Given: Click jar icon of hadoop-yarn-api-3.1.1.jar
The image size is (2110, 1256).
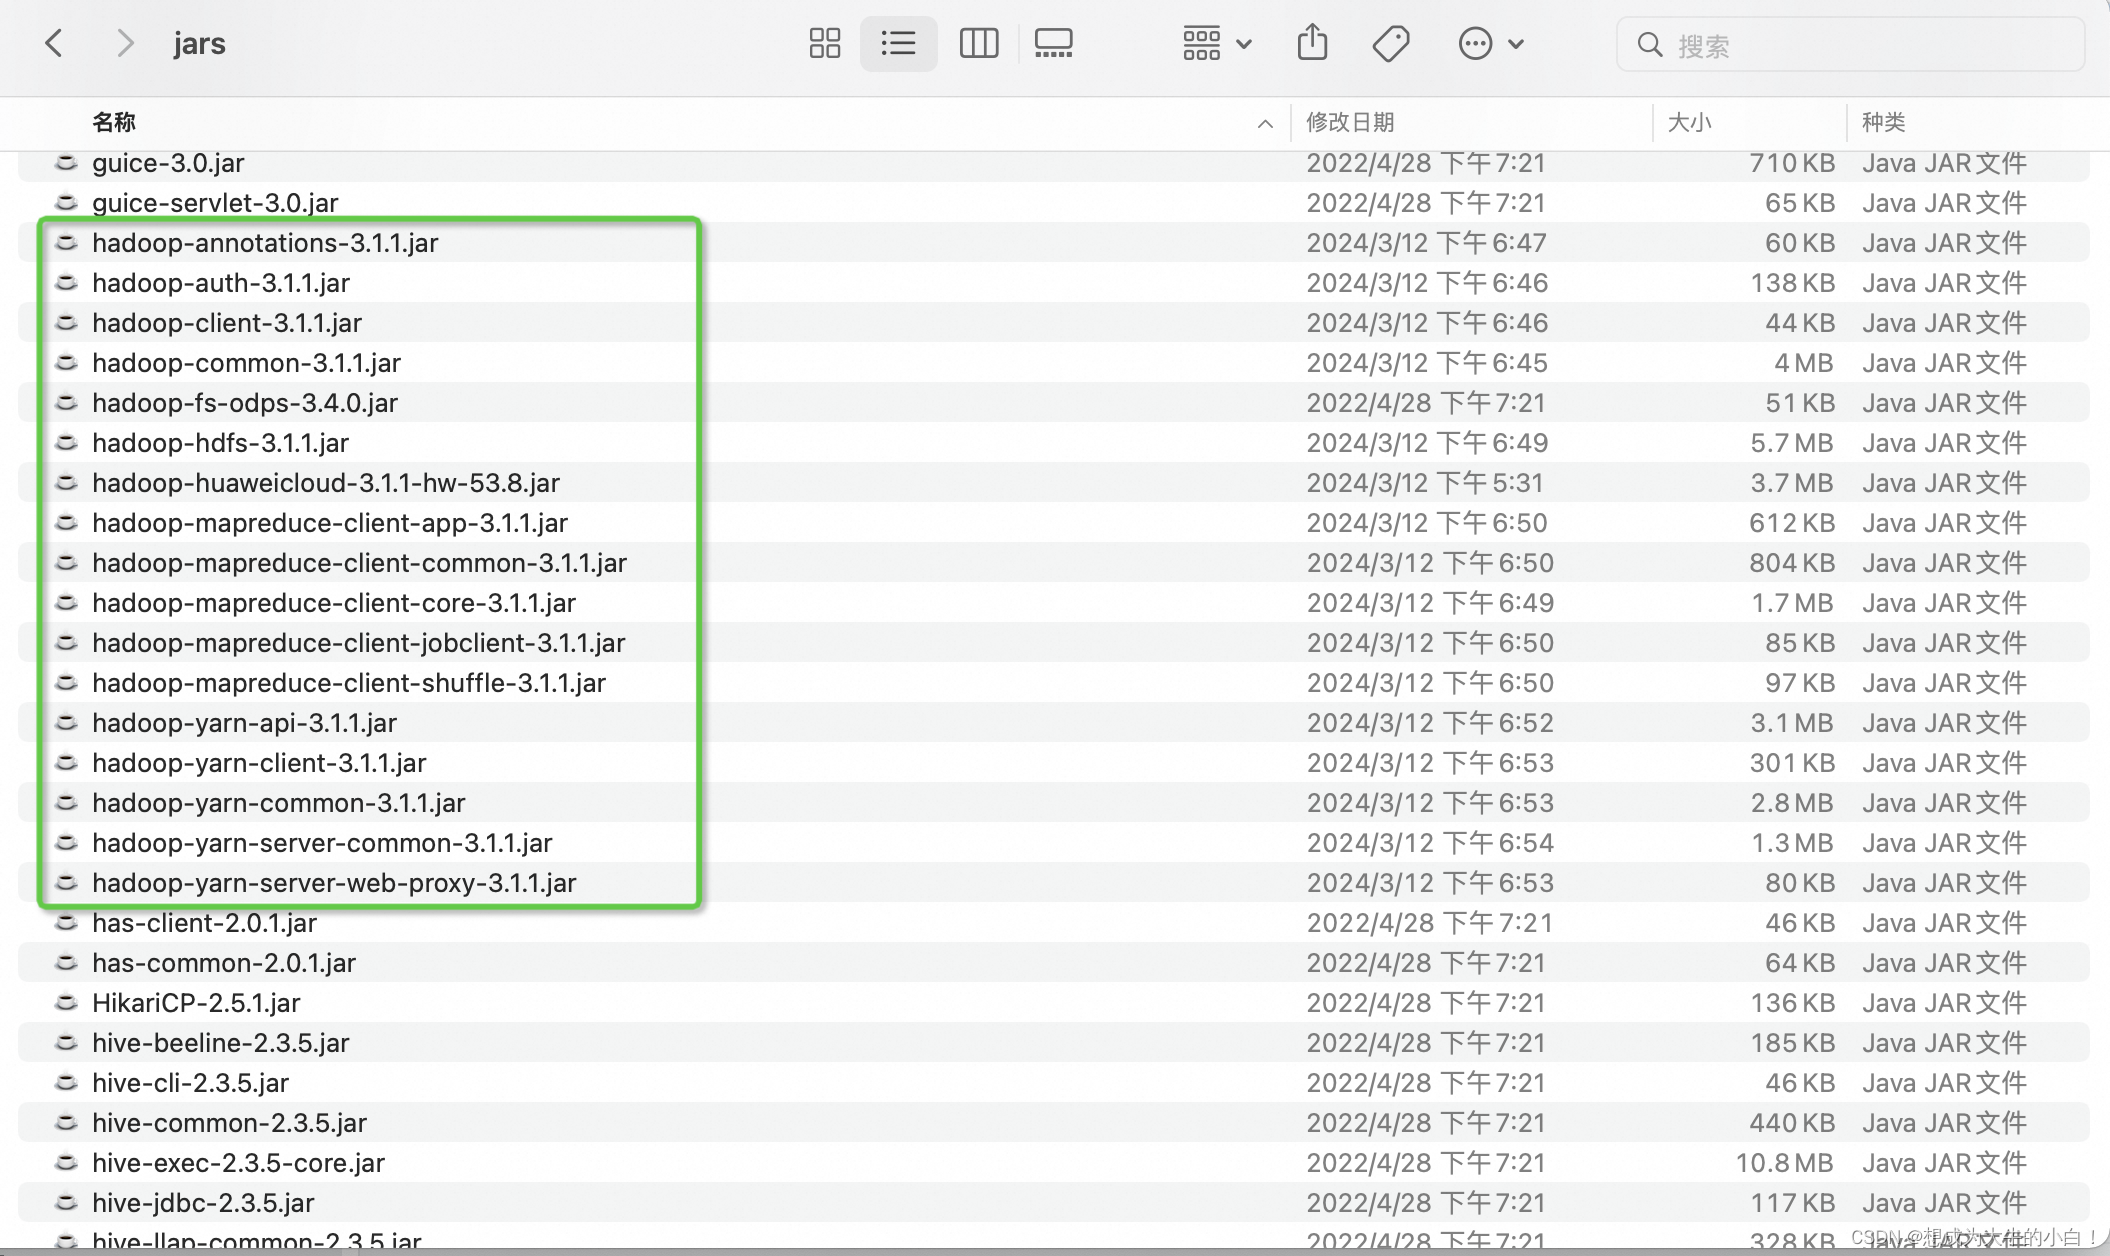Looking at the screenshot, I should point(66,722).
